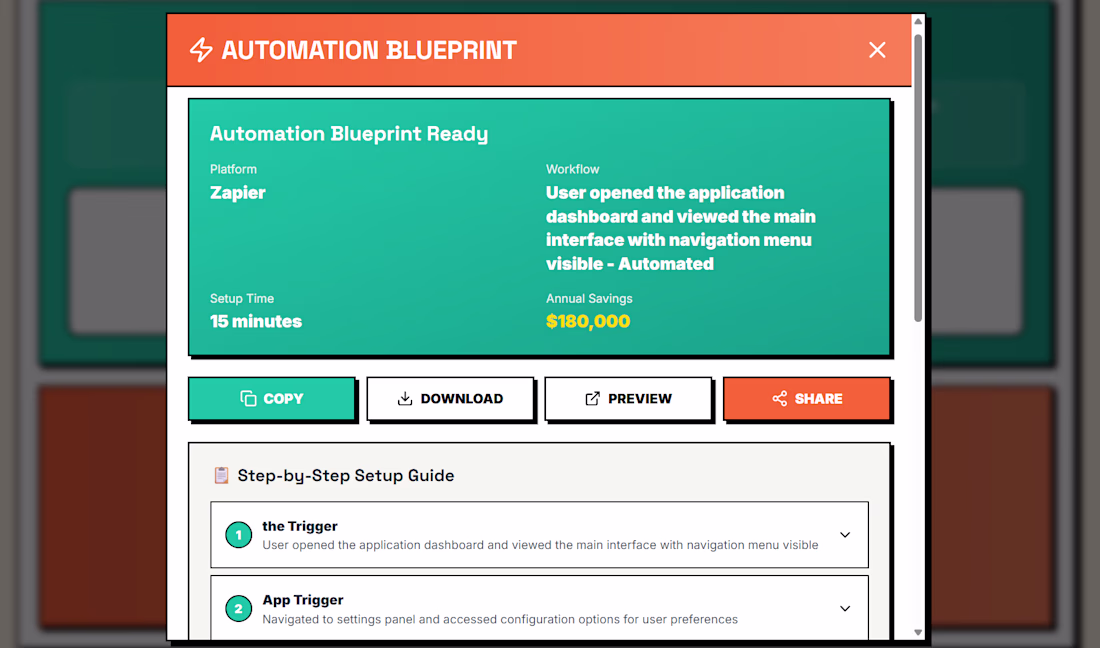
Task: Click step 1 description about application dashboard
Action: (x=540, y=545)
